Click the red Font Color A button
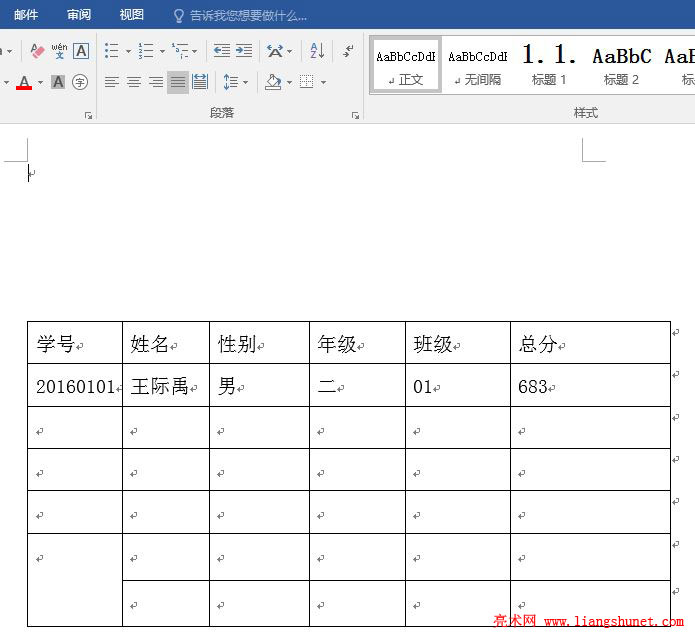This screenshot has width=695, height=637. pos(24,82)
